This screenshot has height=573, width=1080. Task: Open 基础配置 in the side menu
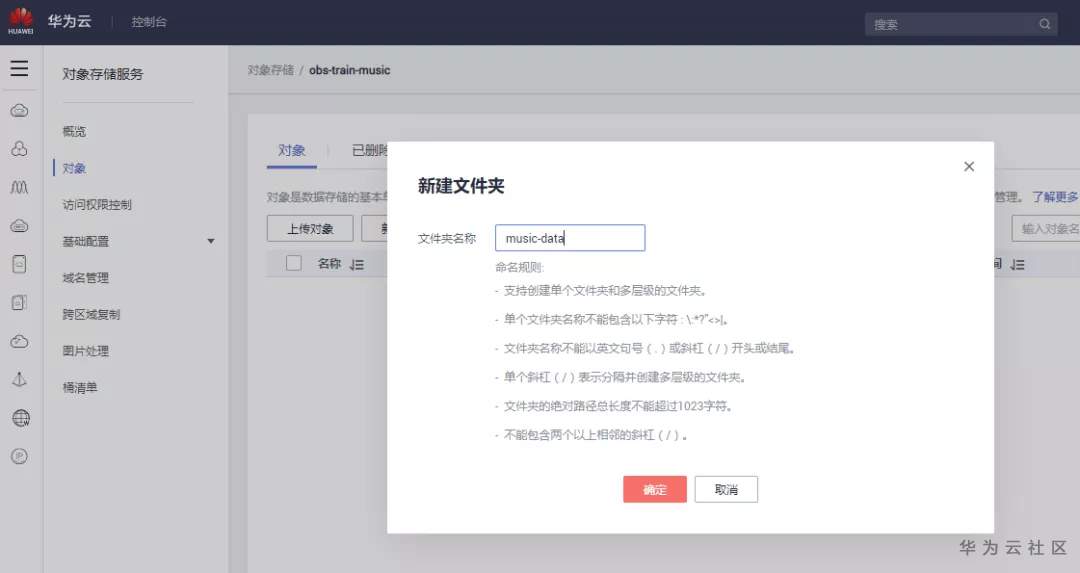pos(85,242)
